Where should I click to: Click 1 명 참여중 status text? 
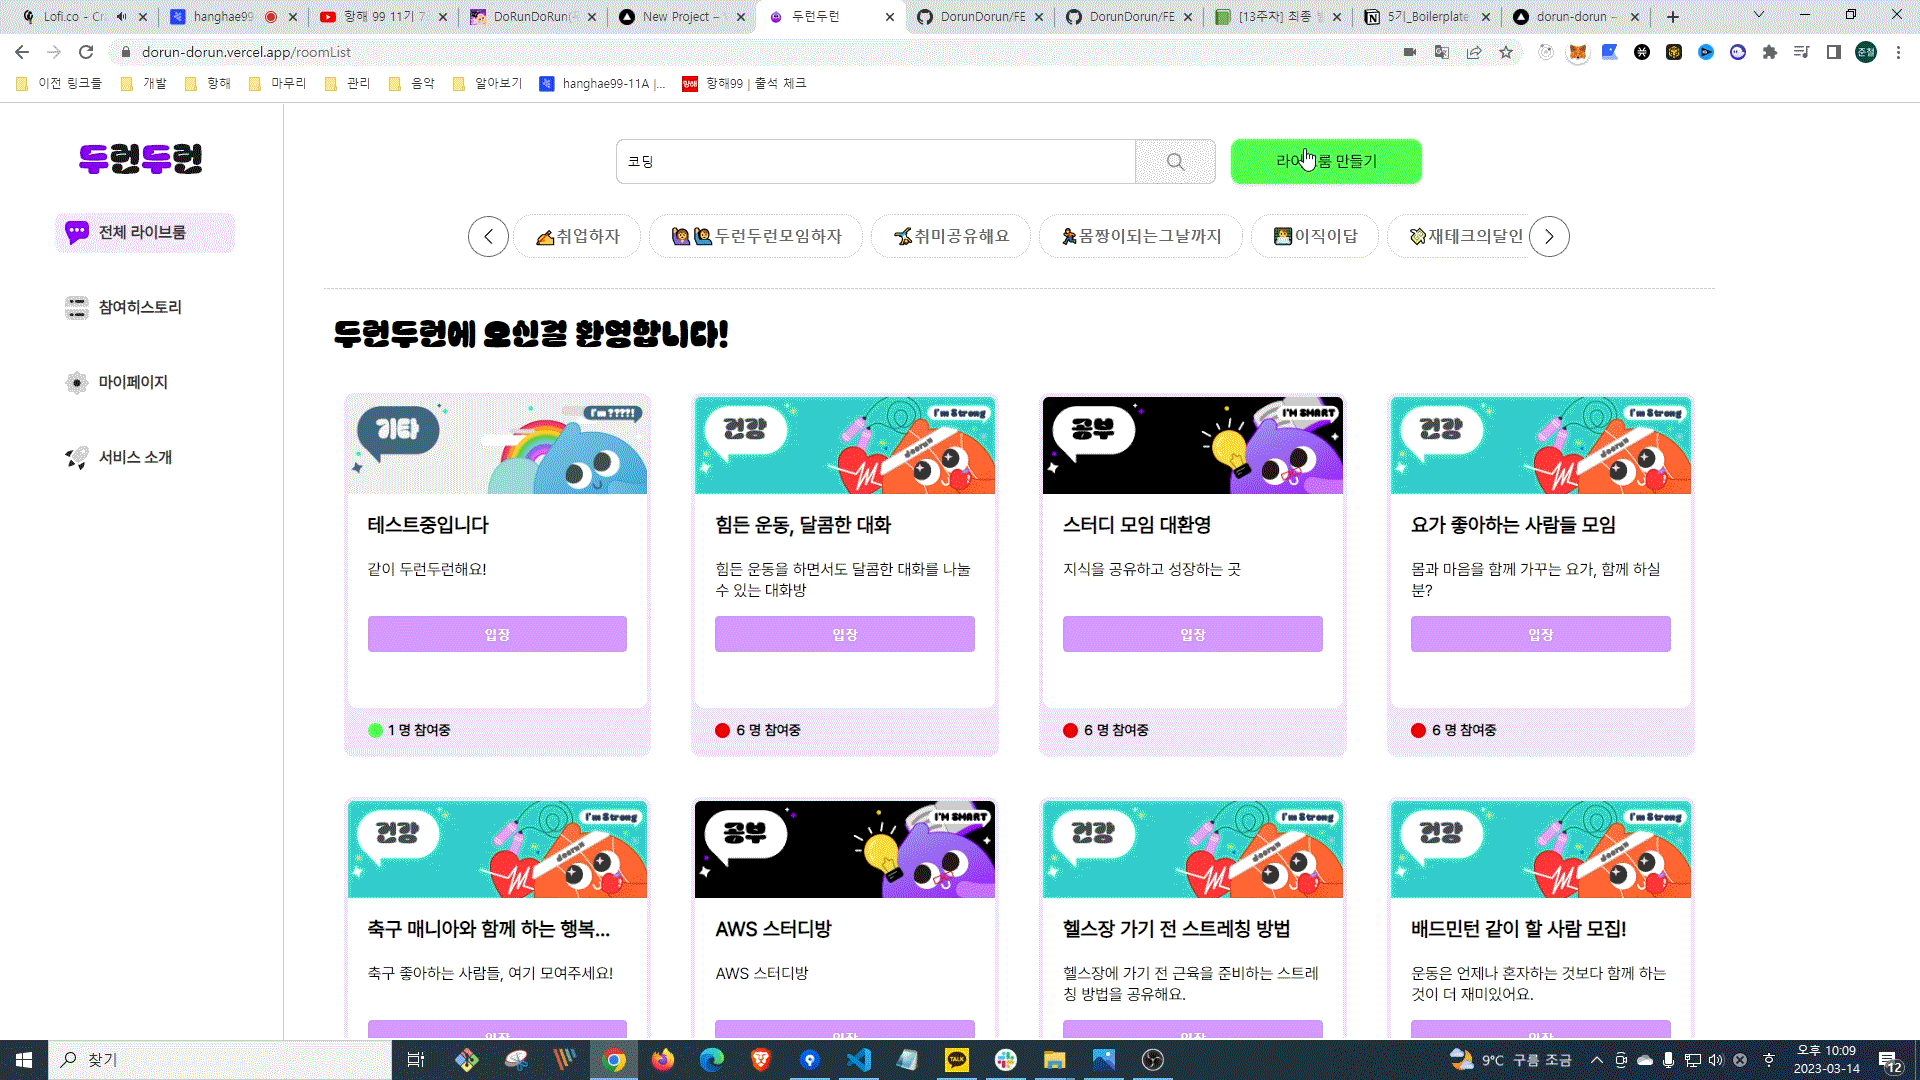[418, 730]
